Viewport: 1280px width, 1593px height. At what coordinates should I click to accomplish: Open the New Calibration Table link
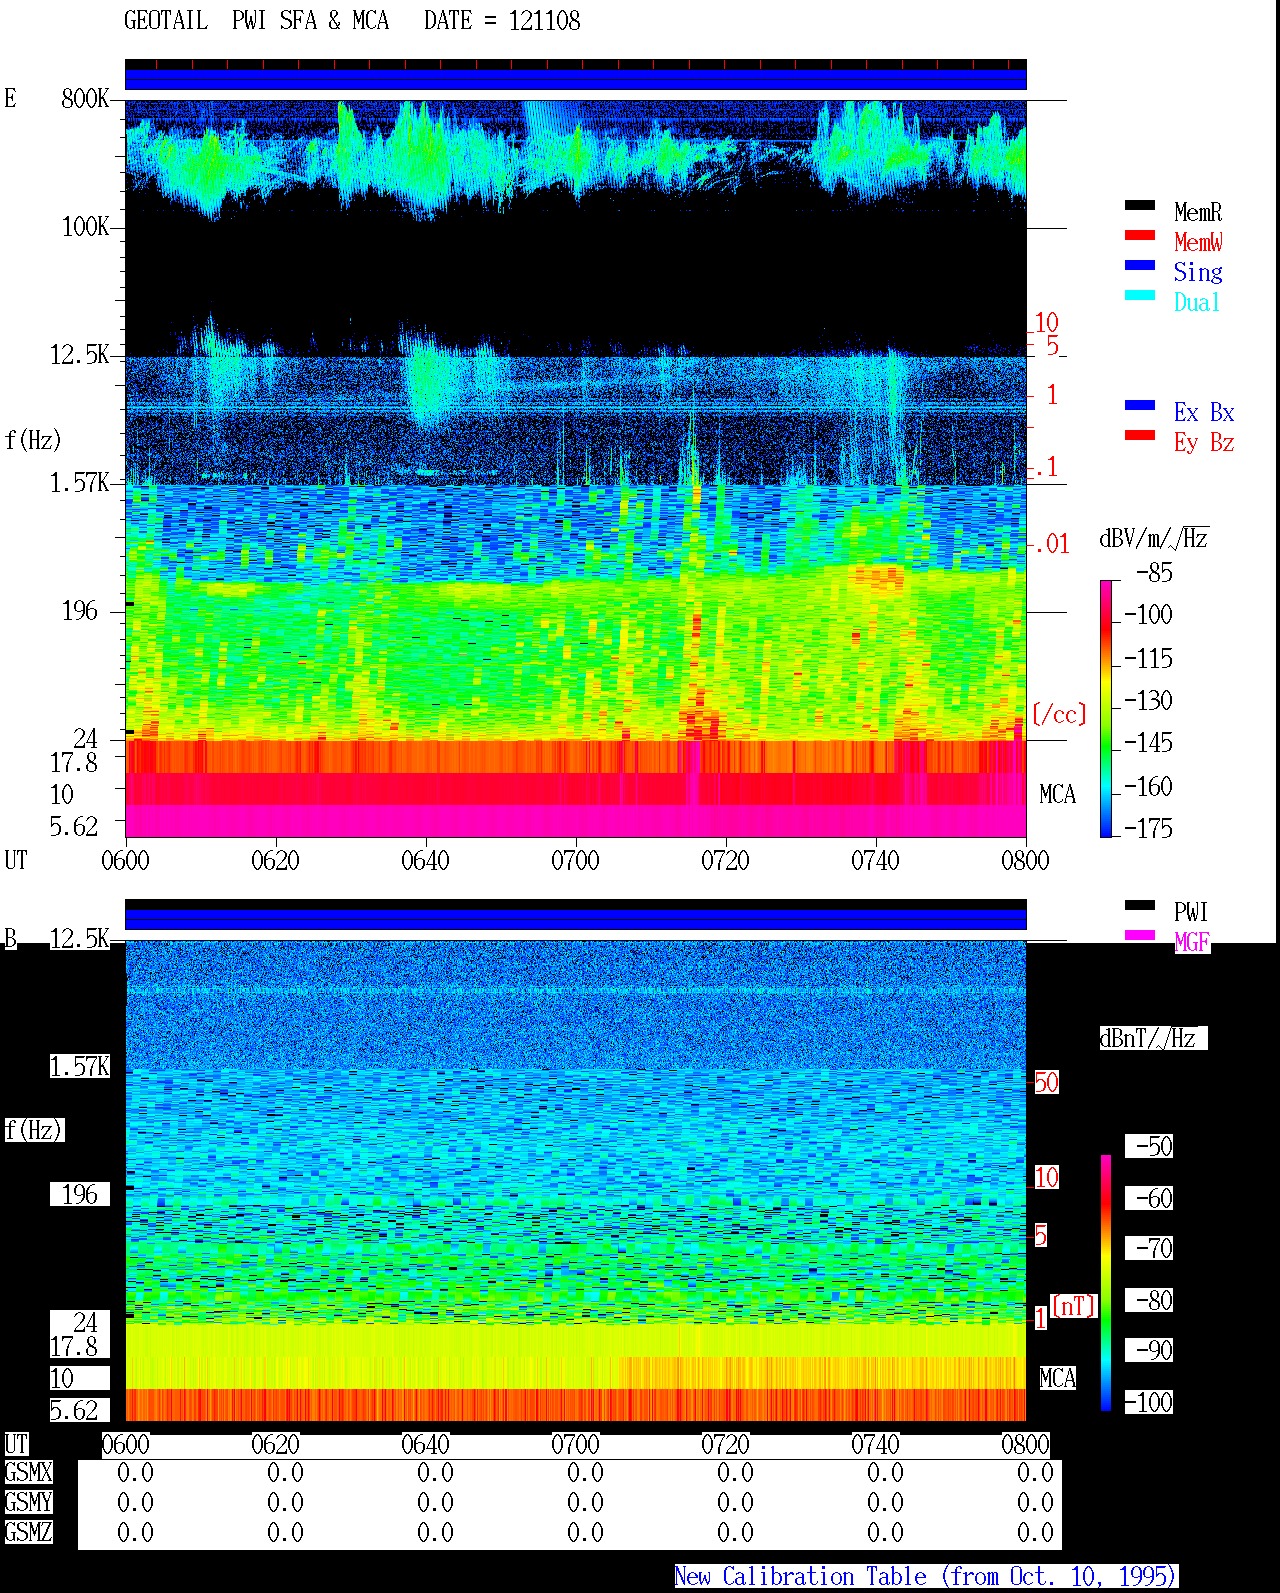(925, 1576)
